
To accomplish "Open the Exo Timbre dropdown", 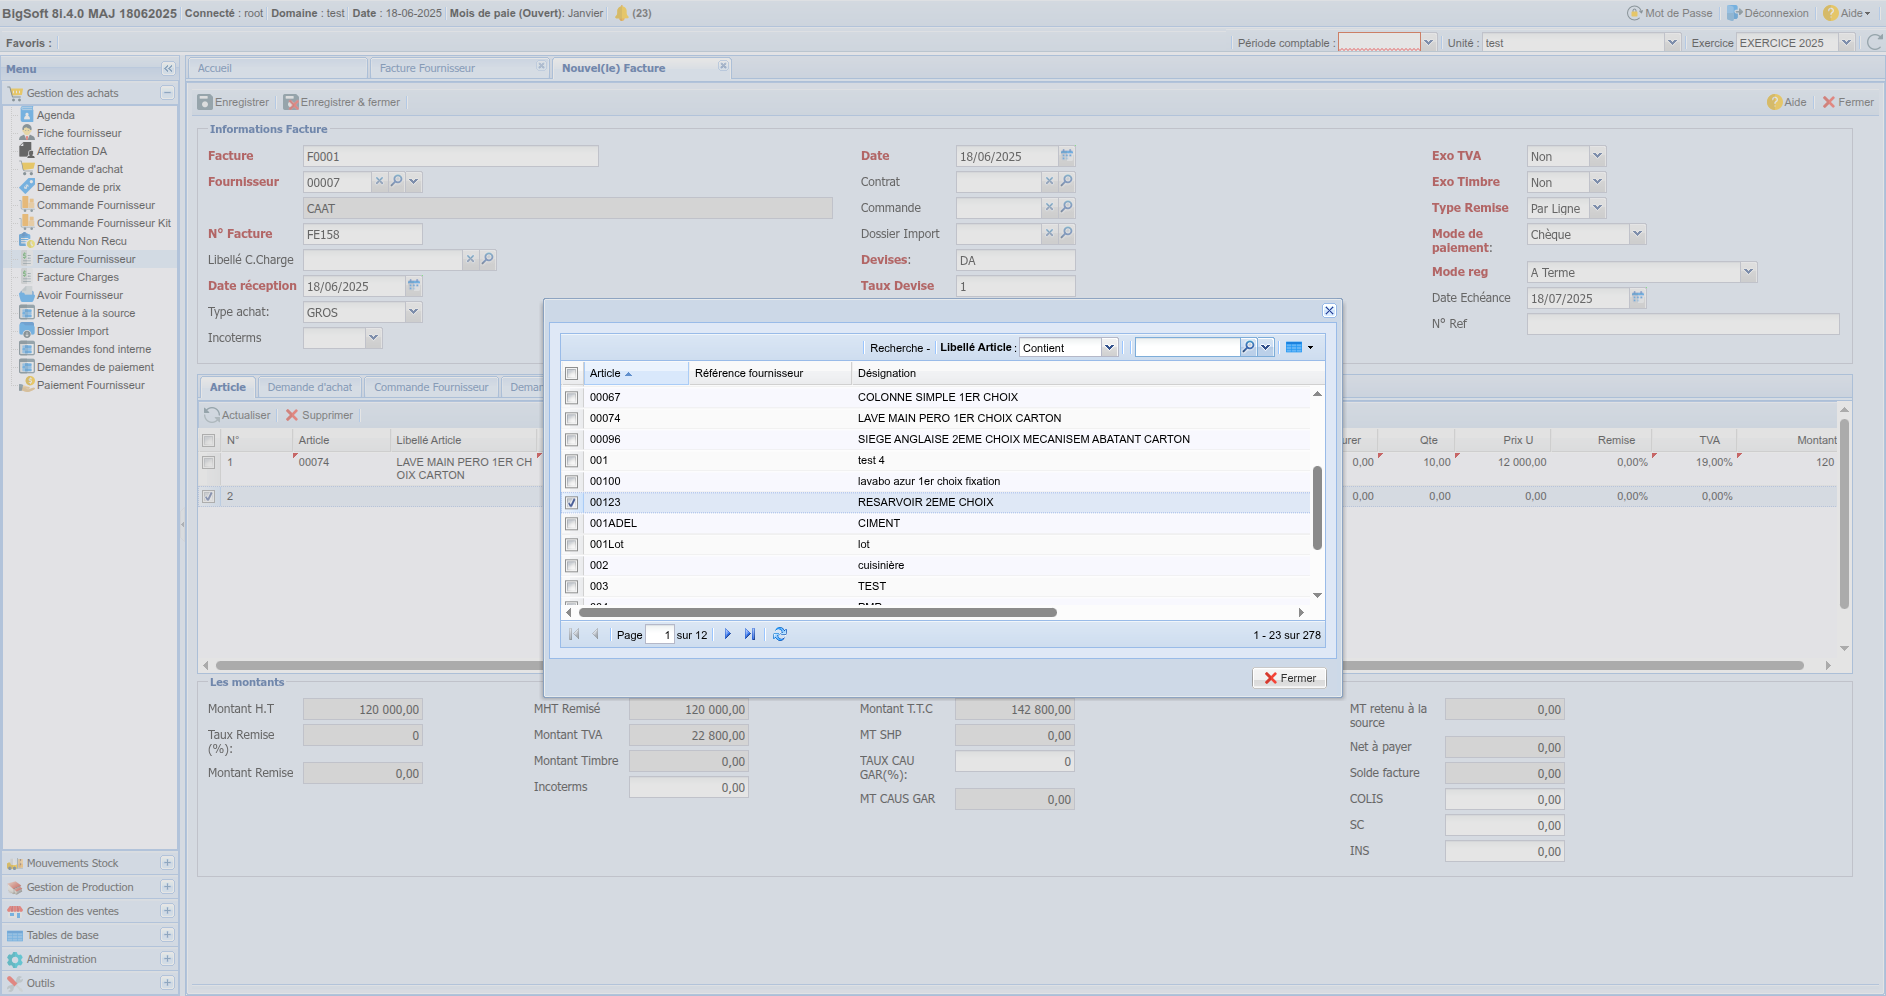I will pos(1597,182).
